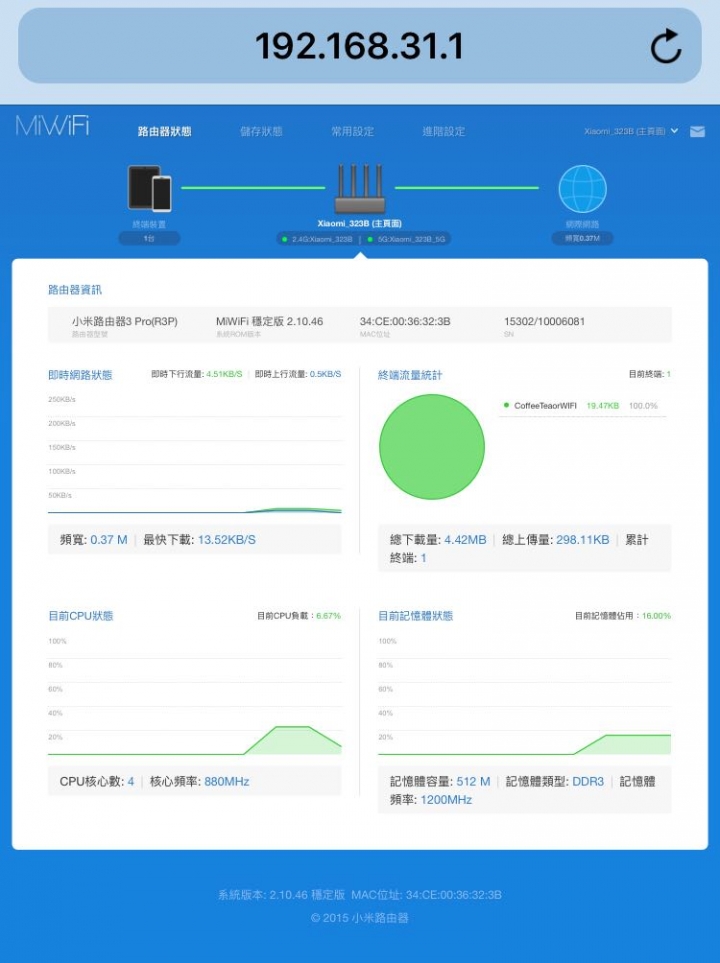This screenshot has height=963, width=720.
Task: Click the 小米路由器3 Pro(R3P) model text
Action: point(125,321)
